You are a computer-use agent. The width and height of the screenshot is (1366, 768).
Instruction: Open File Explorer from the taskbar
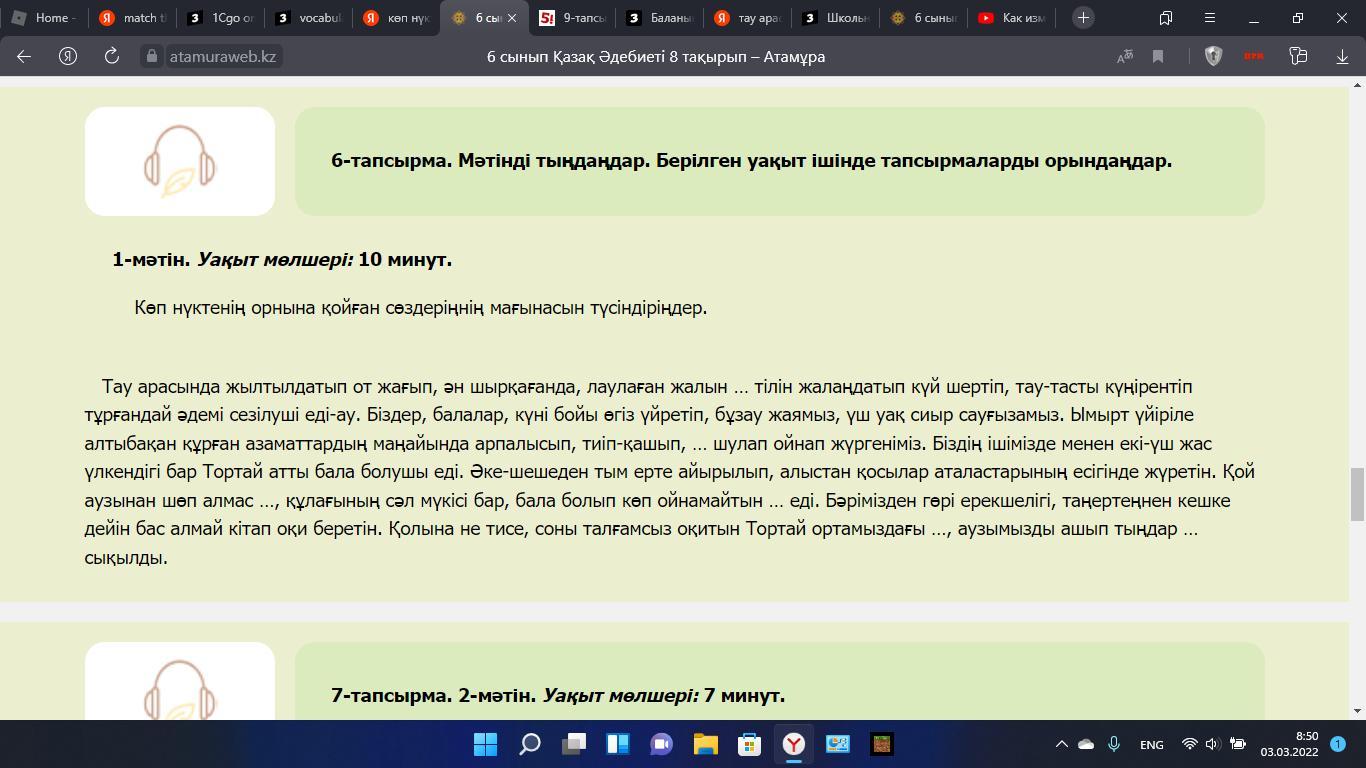[705, 744]
